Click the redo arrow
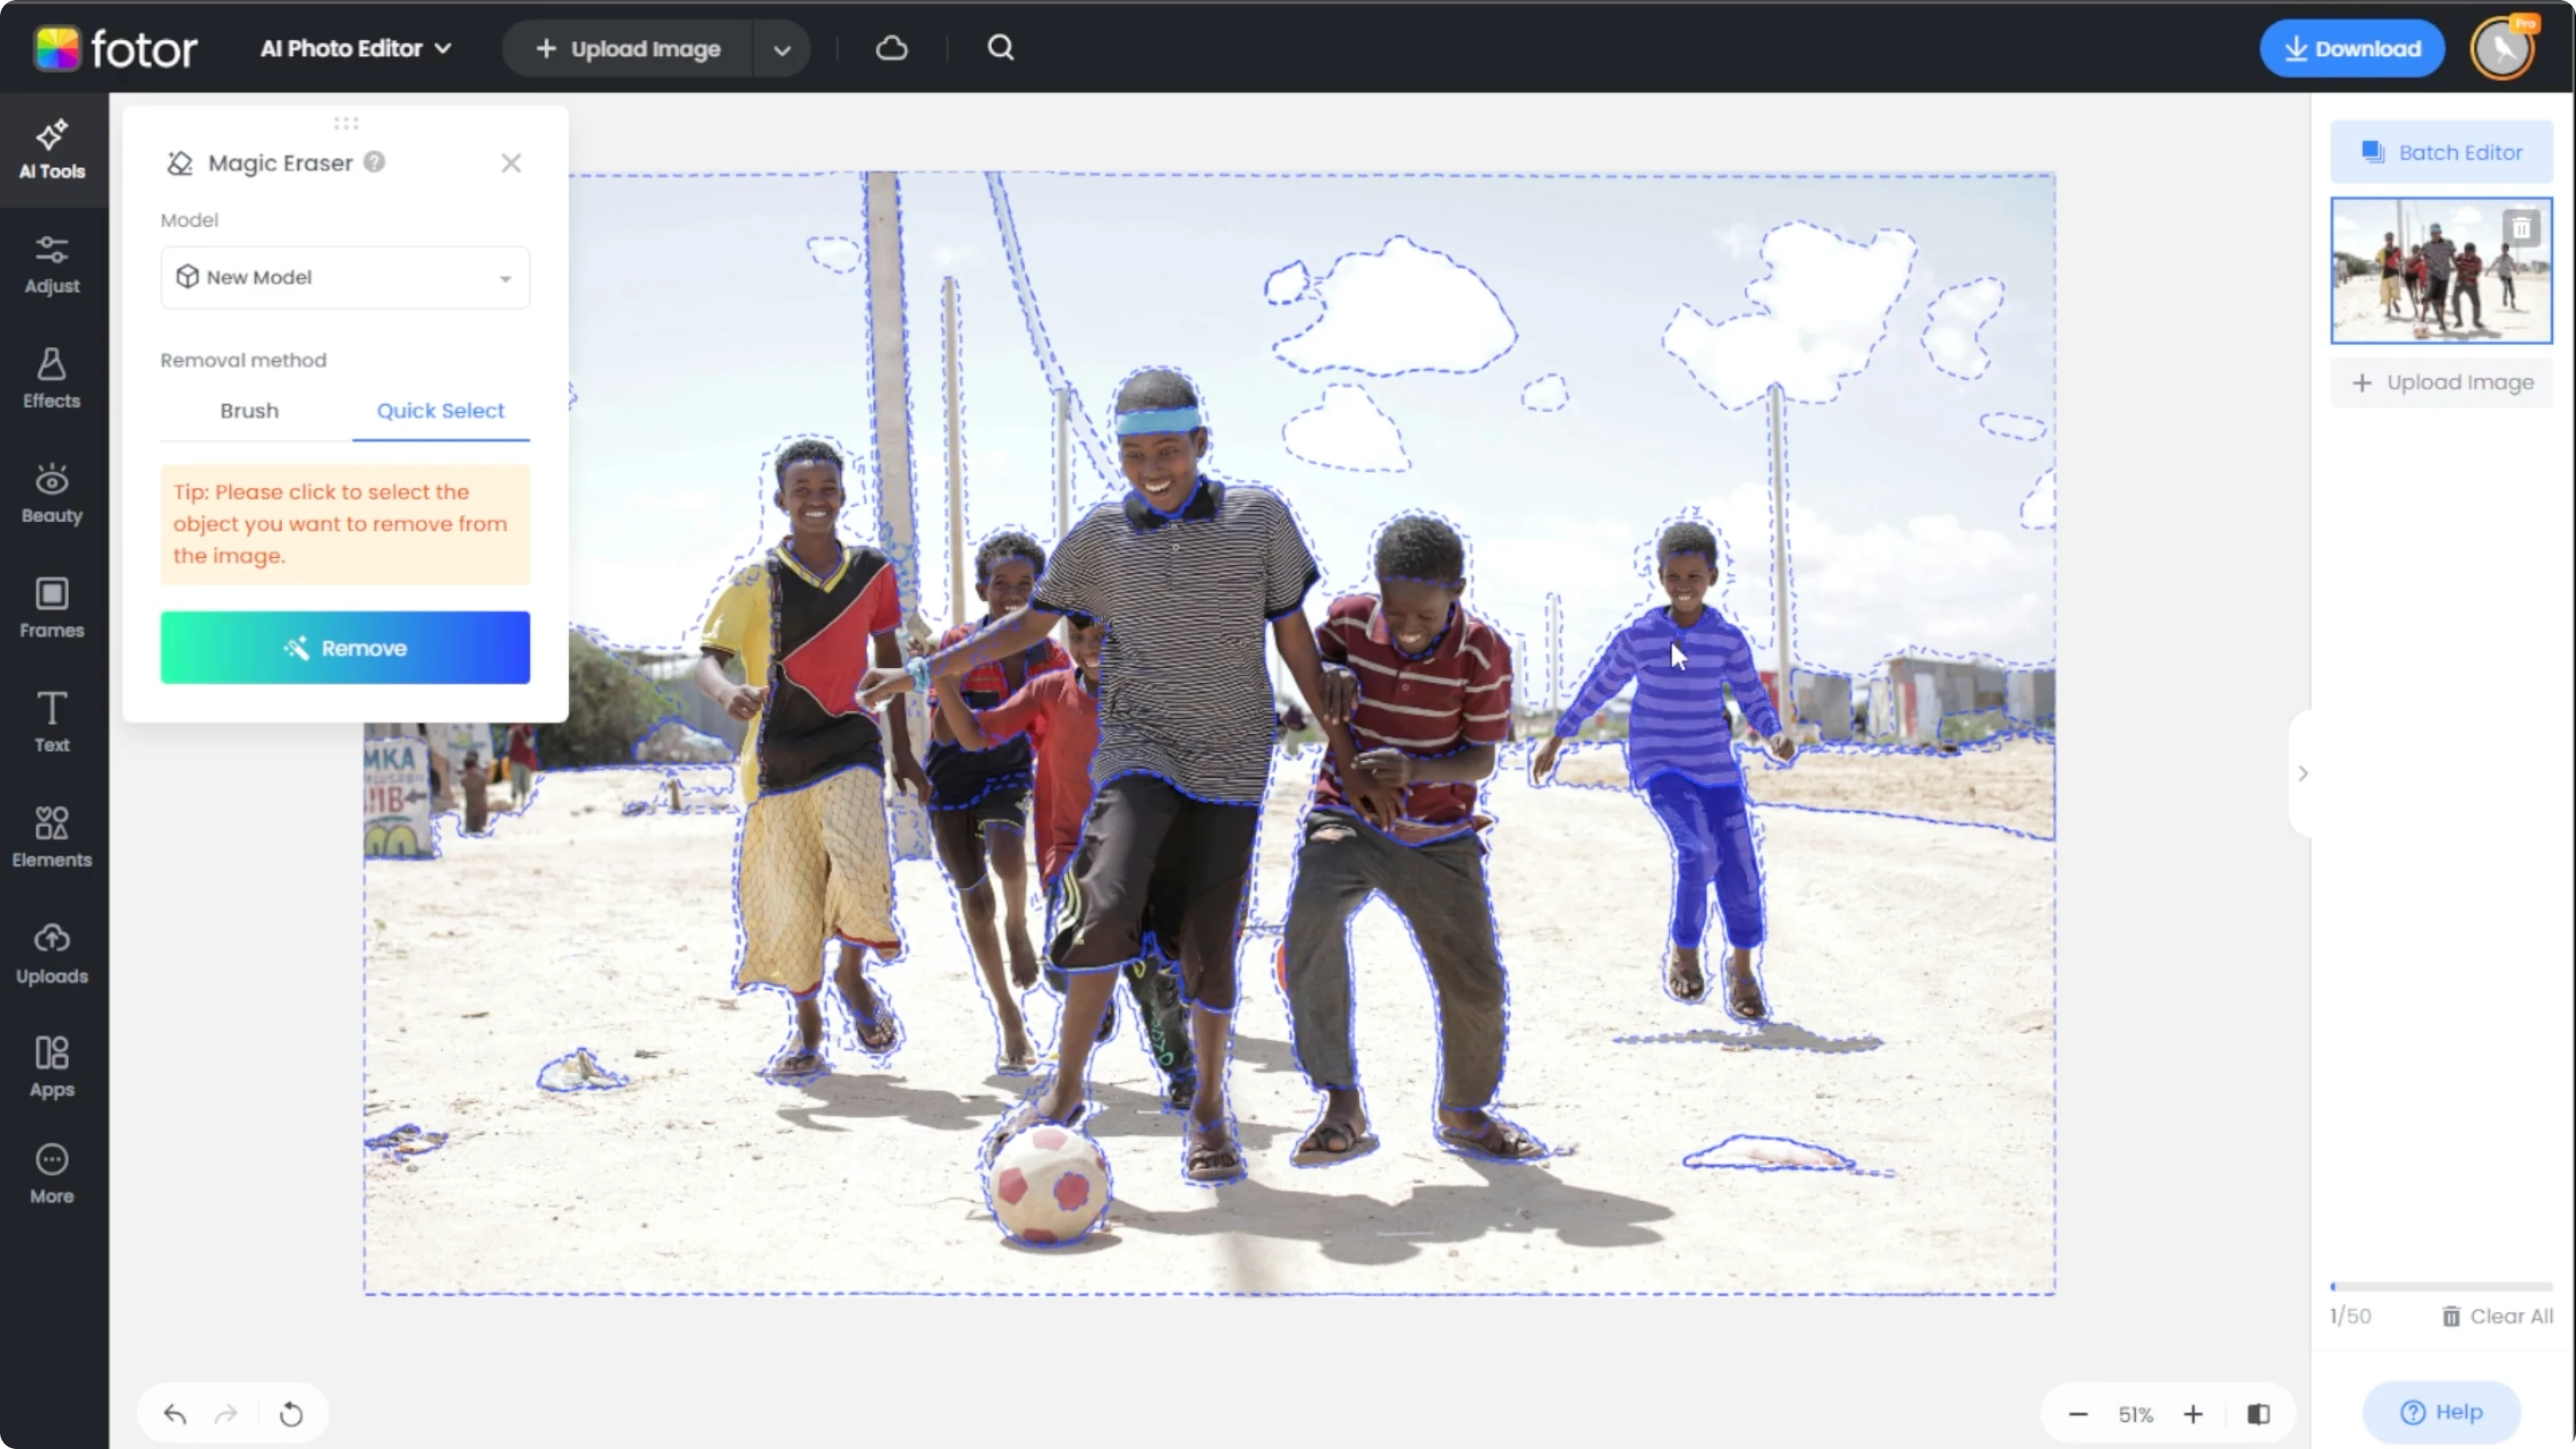 [227, 1414]
